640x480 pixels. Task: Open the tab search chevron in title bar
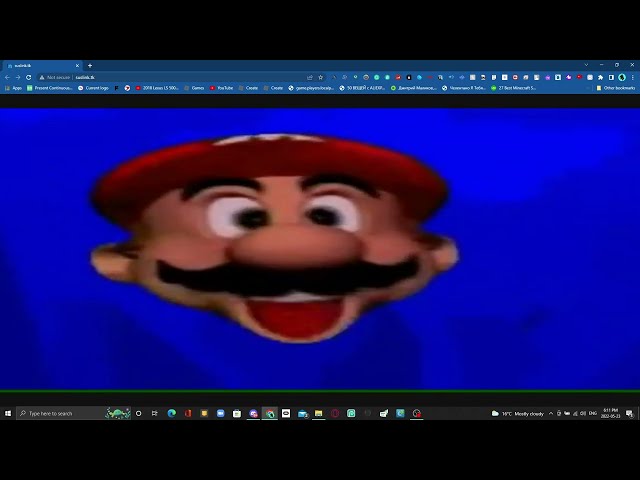587,65
